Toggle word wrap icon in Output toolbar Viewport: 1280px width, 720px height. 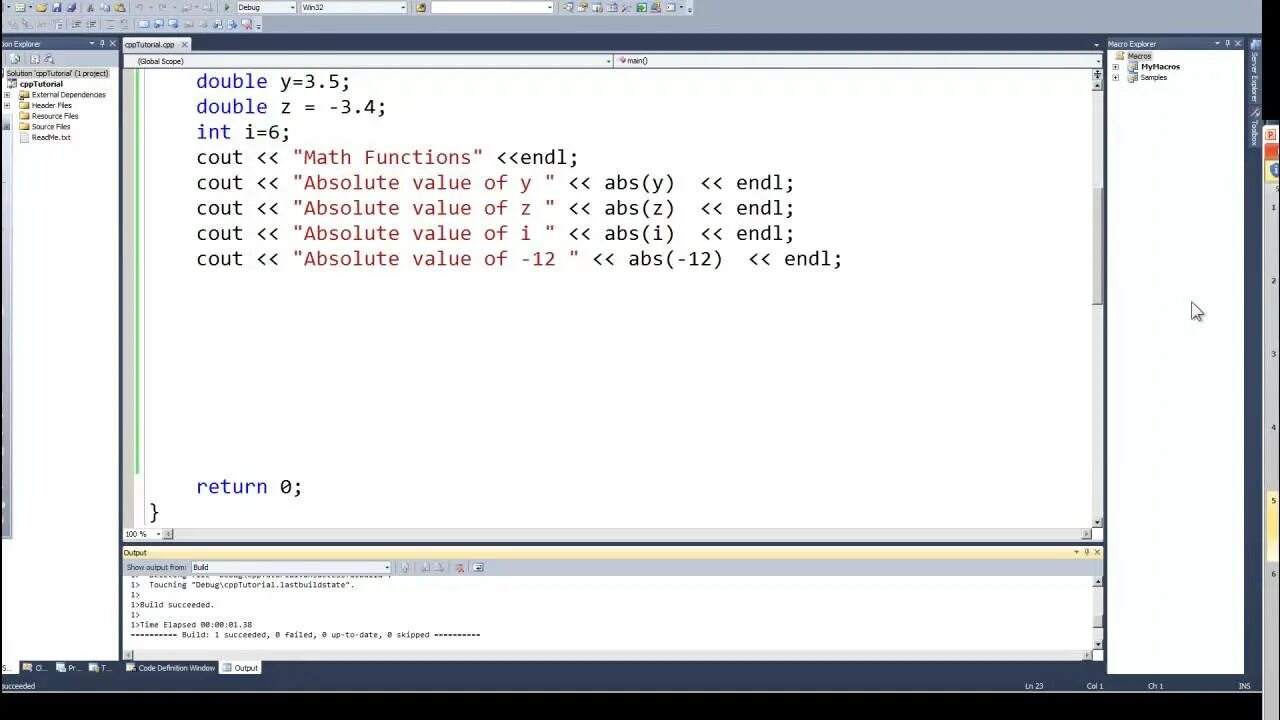[x=478, y=567]
